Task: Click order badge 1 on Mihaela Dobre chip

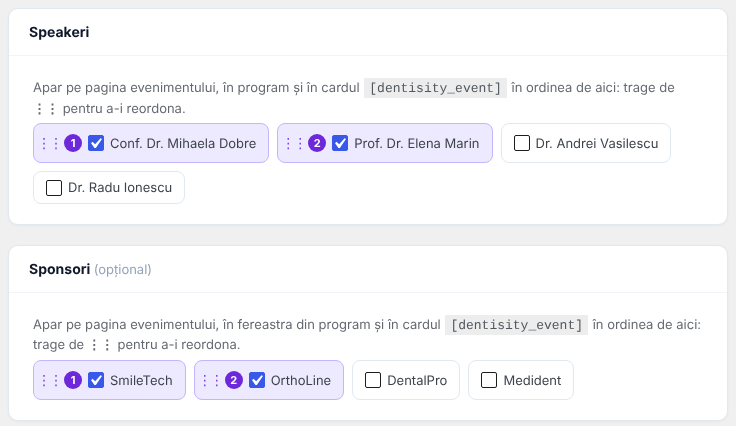Action: pyautogui.click(x=73, y=143)
